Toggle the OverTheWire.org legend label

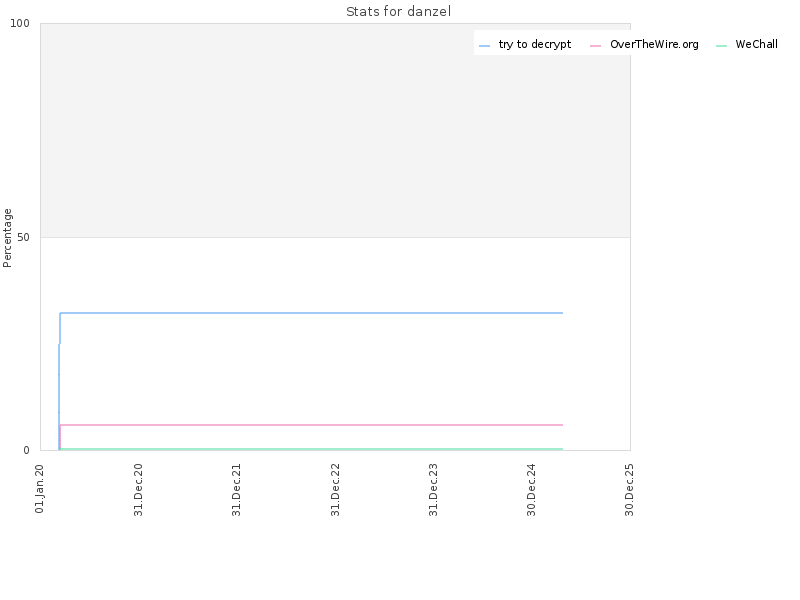654,44
